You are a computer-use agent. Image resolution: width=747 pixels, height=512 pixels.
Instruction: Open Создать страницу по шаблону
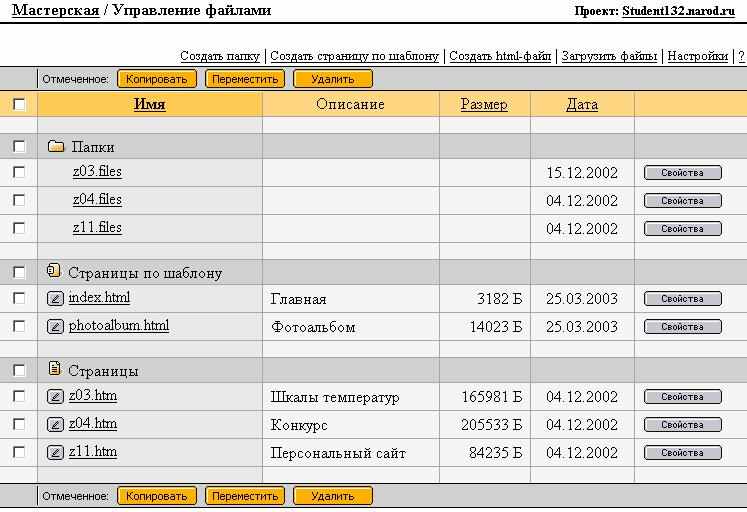pyautogui.click(x=354, y=56)
